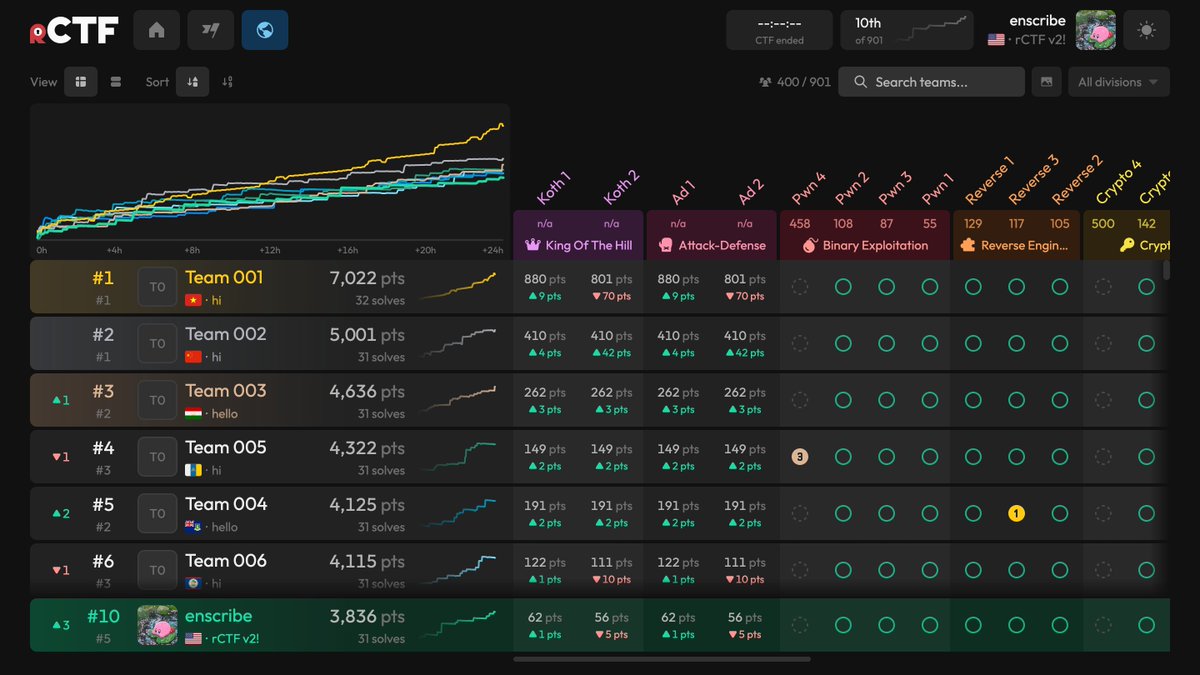Open Team 001 team link
The image size is (1200, 675).
point(224,278)
